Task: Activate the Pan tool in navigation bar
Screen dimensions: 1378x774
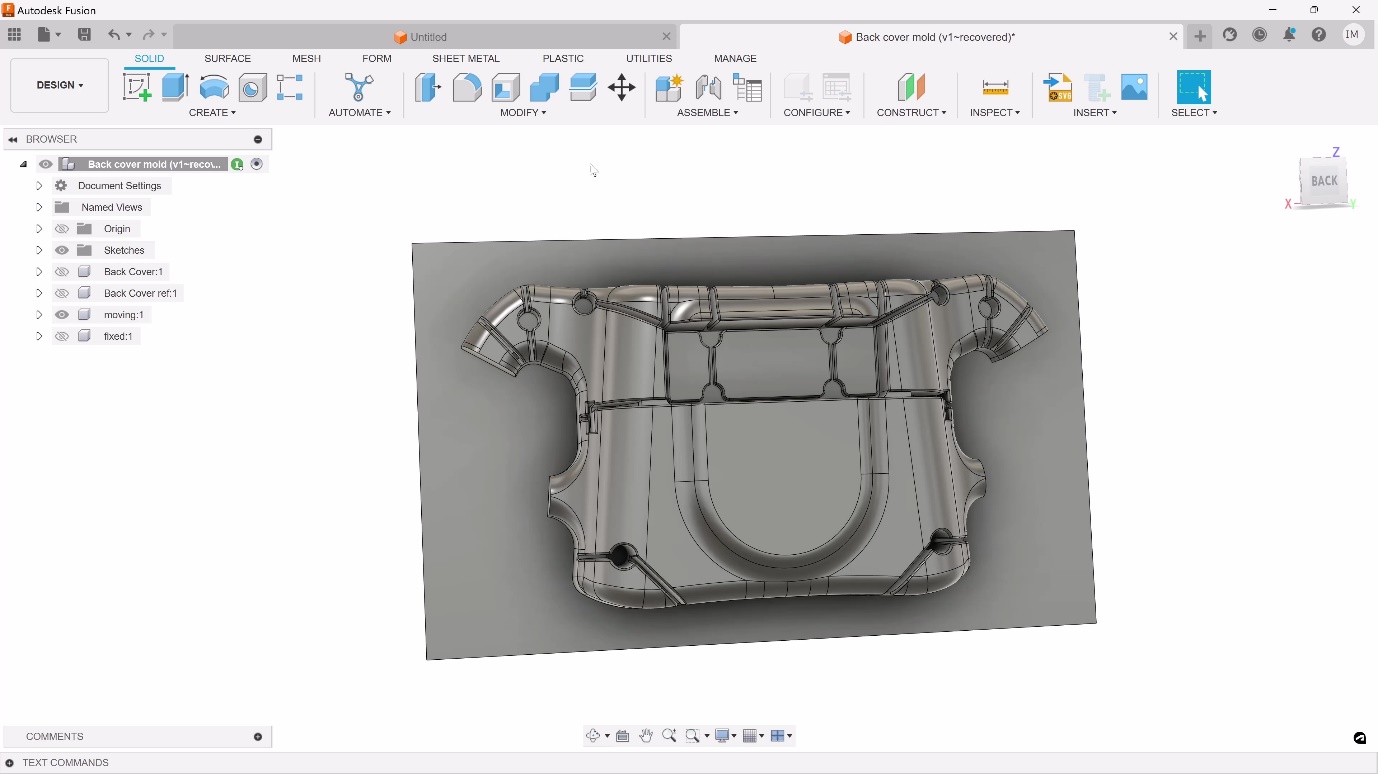Action: pos(646,736)
